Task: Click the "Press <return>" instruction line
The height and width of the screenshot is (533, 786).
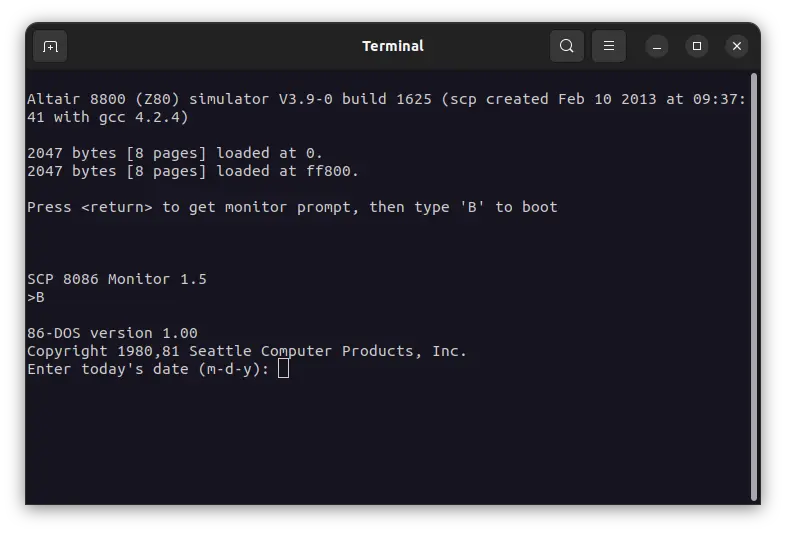Action: coord(292,207)
